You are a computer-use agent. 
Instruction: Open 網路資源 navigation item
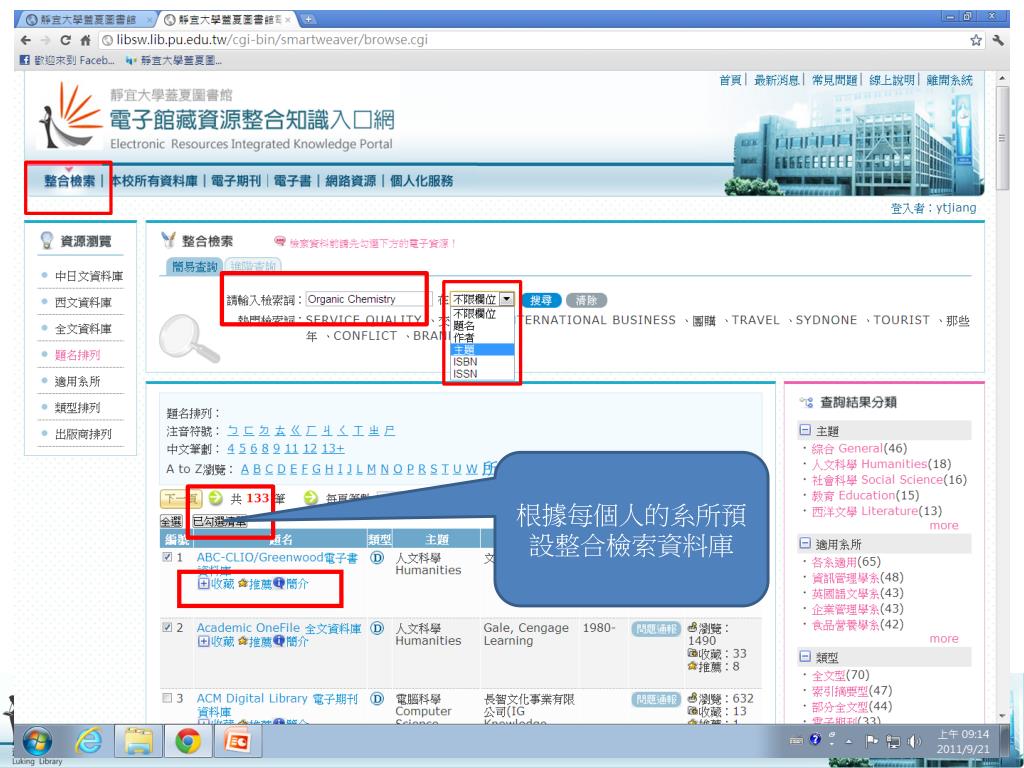tap(351, 181)
